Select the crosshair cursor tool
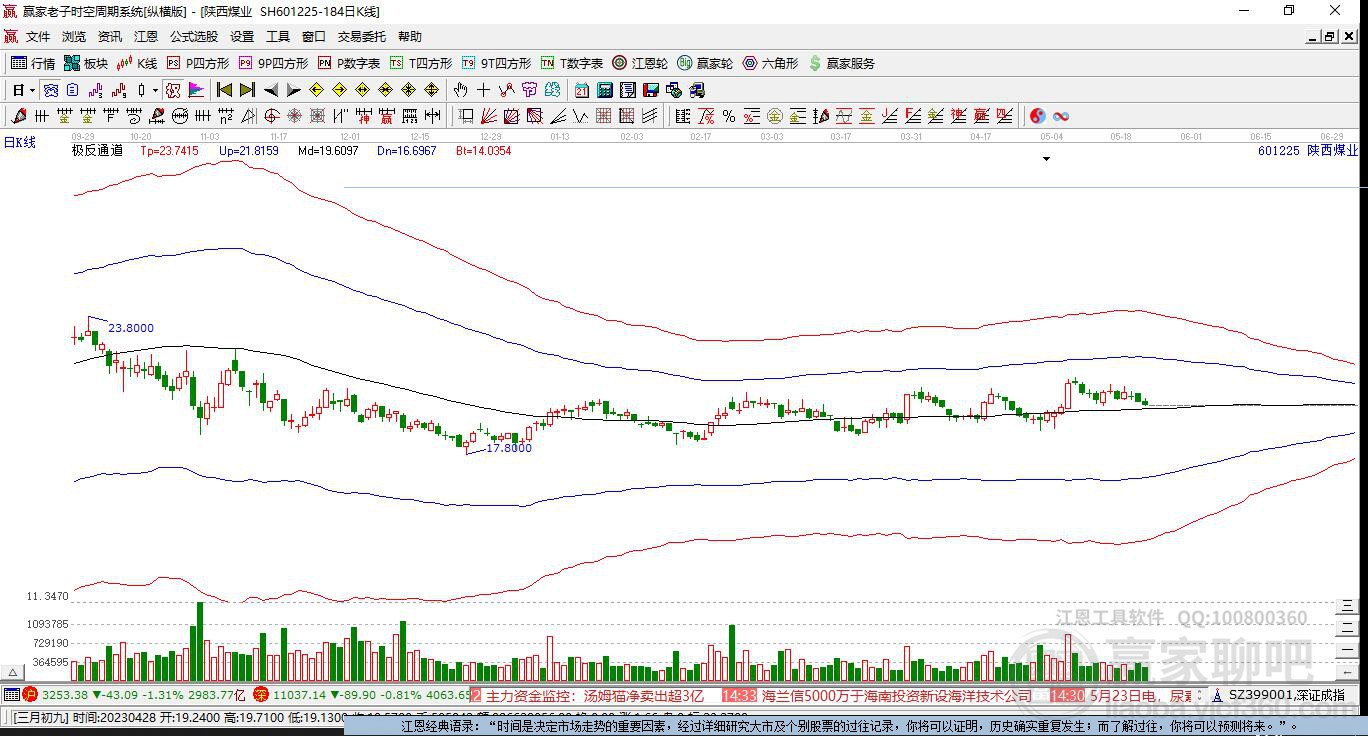This screenshot has width=1368, height=736. 483,90
